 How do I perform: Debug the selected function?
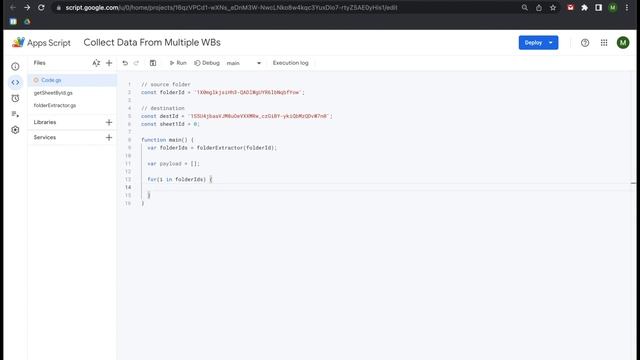(207, 63)
